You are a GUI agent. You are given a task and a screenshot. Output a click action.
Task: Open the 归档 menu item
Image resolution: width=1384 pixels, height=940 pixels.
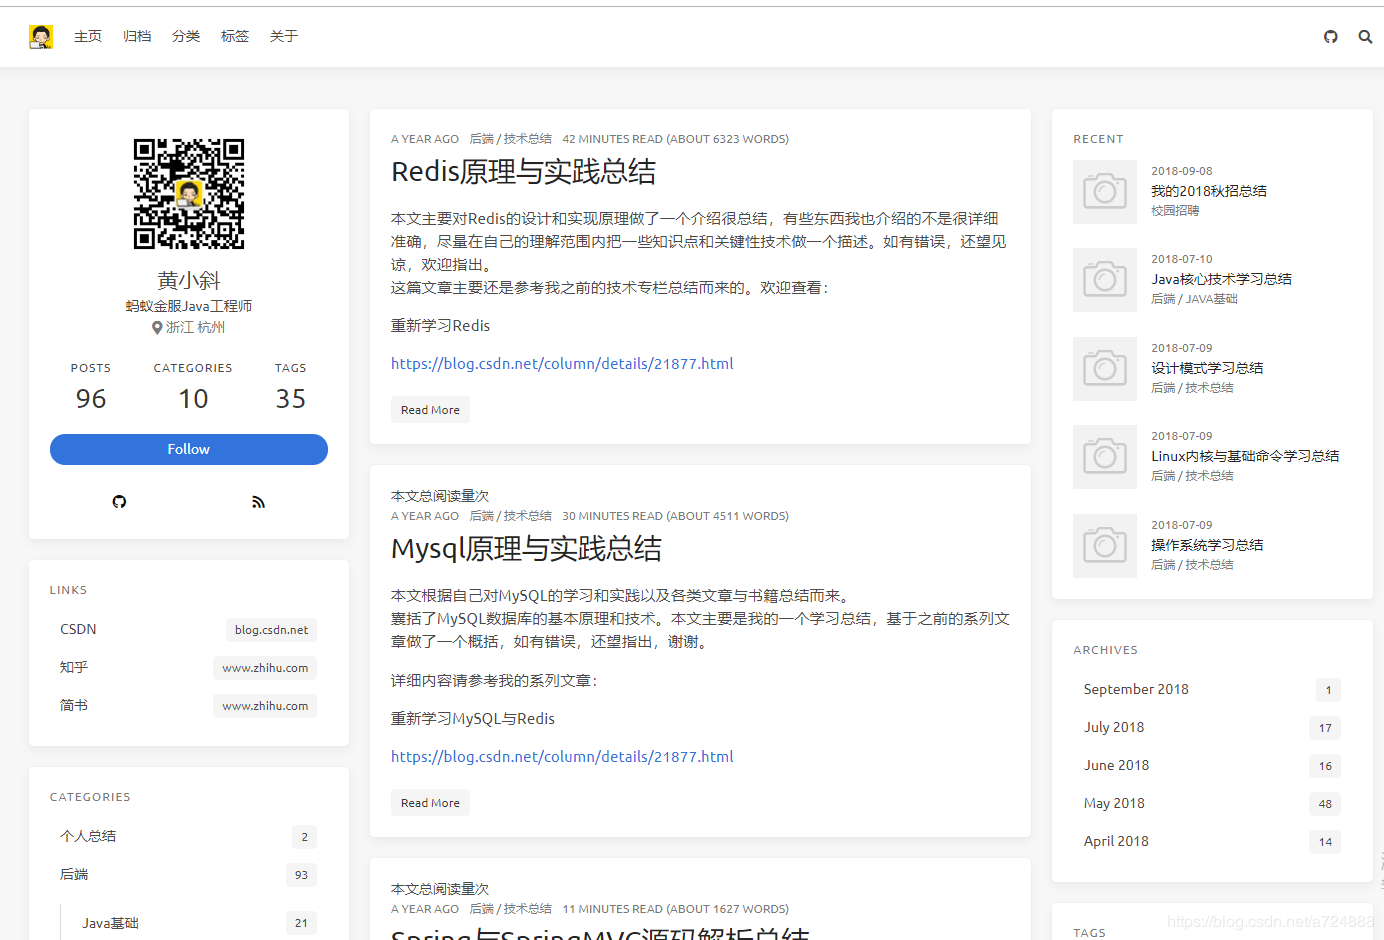pos(137,36)
